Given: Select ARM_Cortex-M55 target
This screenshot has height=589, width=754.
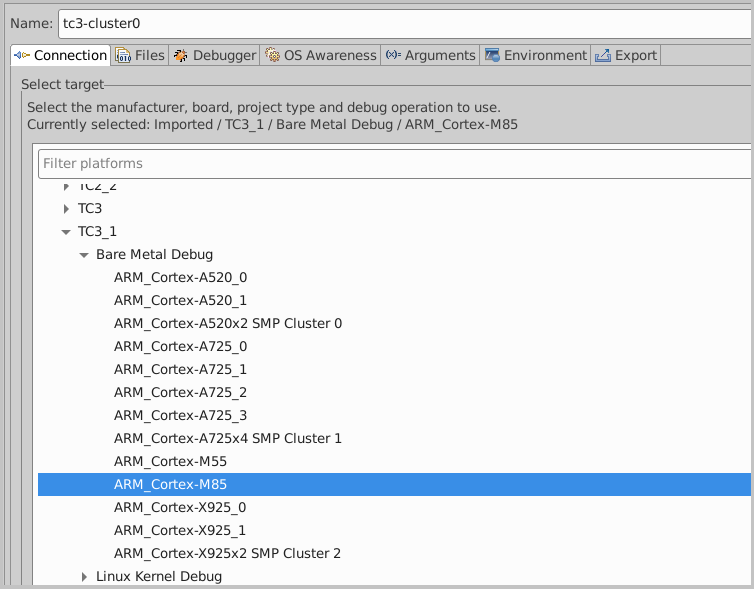Looking at the screenshot, I should pos(170,462).
